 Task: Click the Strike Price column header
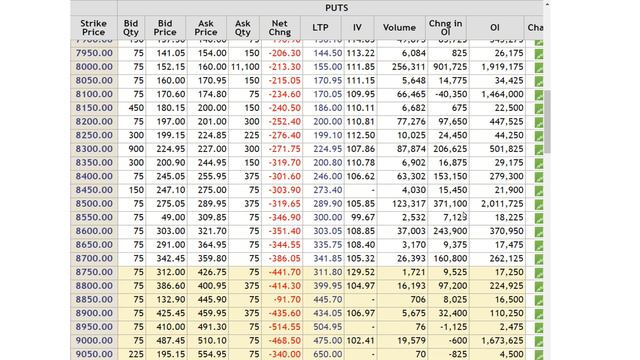93,28
